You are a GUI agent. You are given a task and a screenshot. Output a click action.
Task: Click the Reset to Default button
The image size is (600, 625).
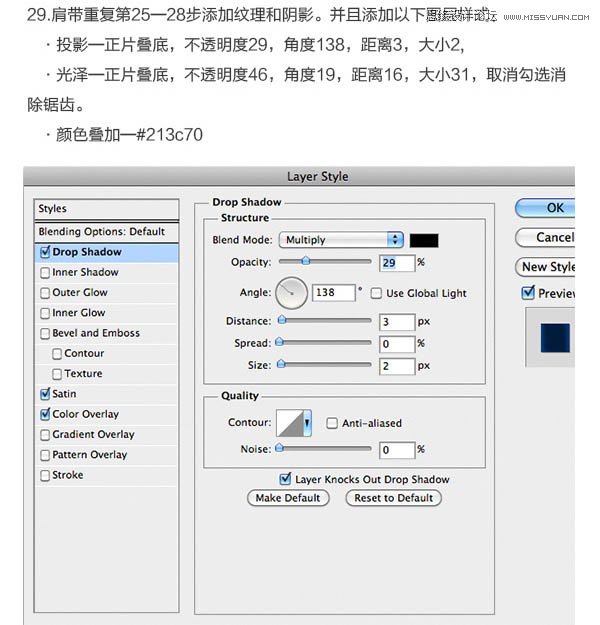(393, 498)
